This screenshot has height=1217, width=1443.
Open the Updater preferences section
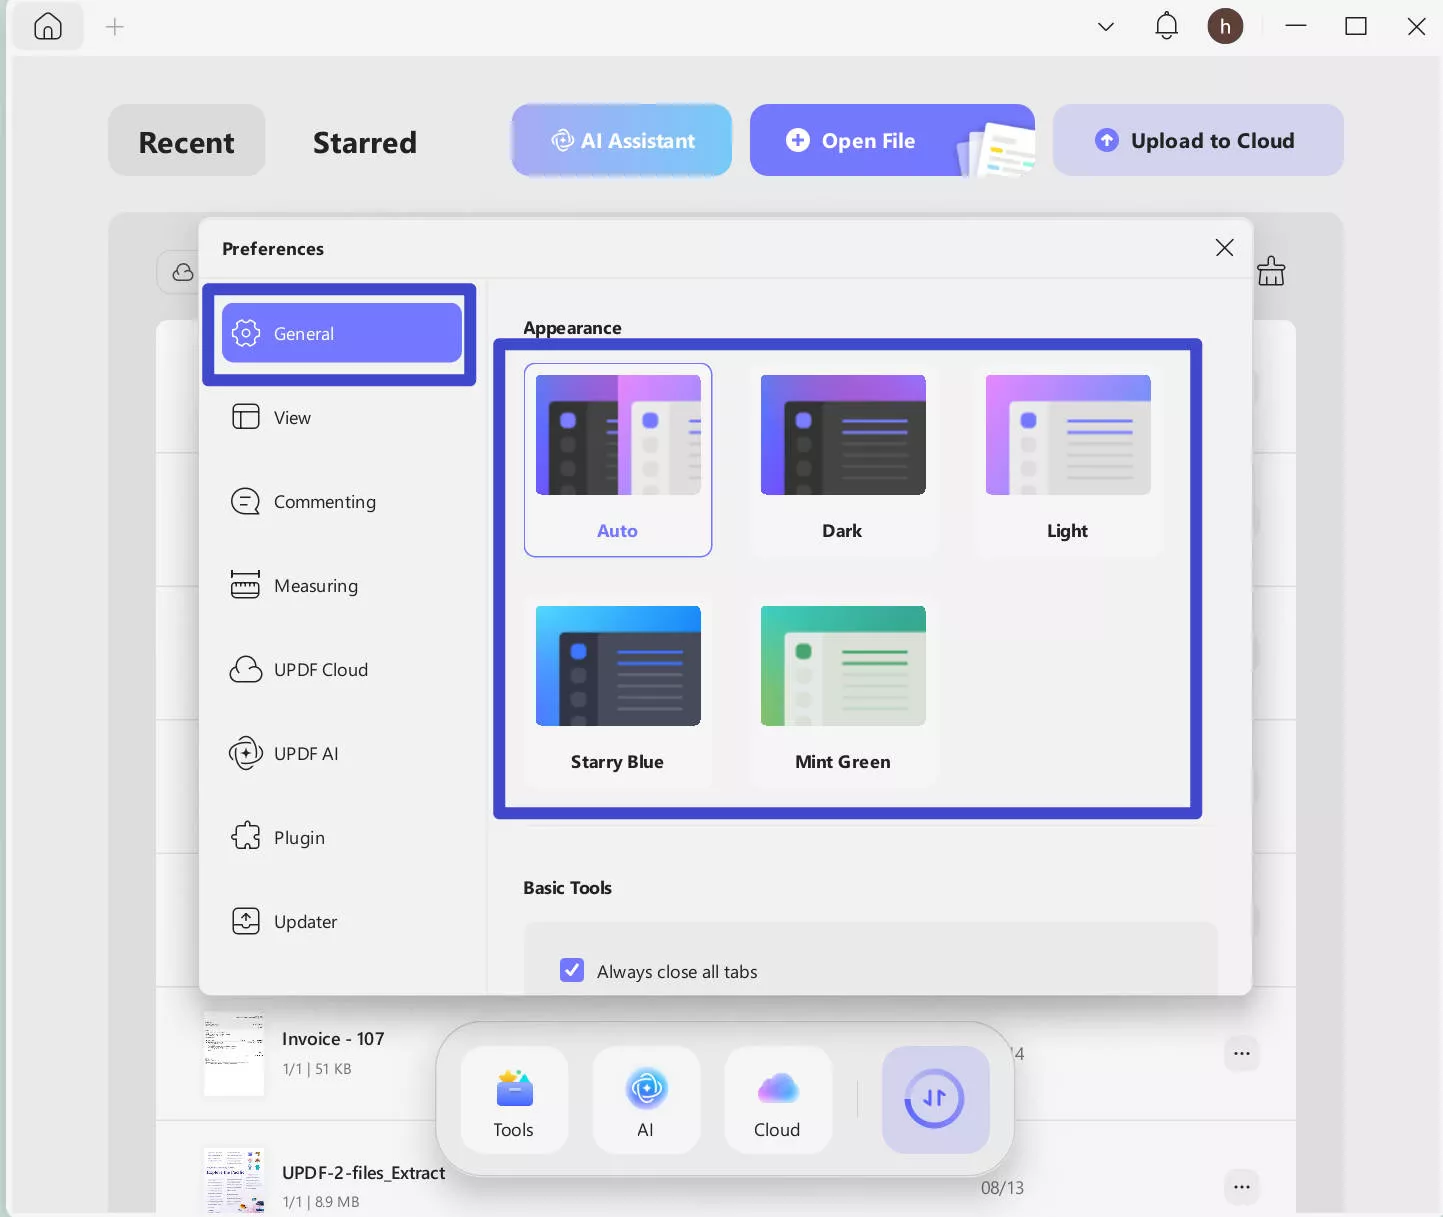(342, 921)
